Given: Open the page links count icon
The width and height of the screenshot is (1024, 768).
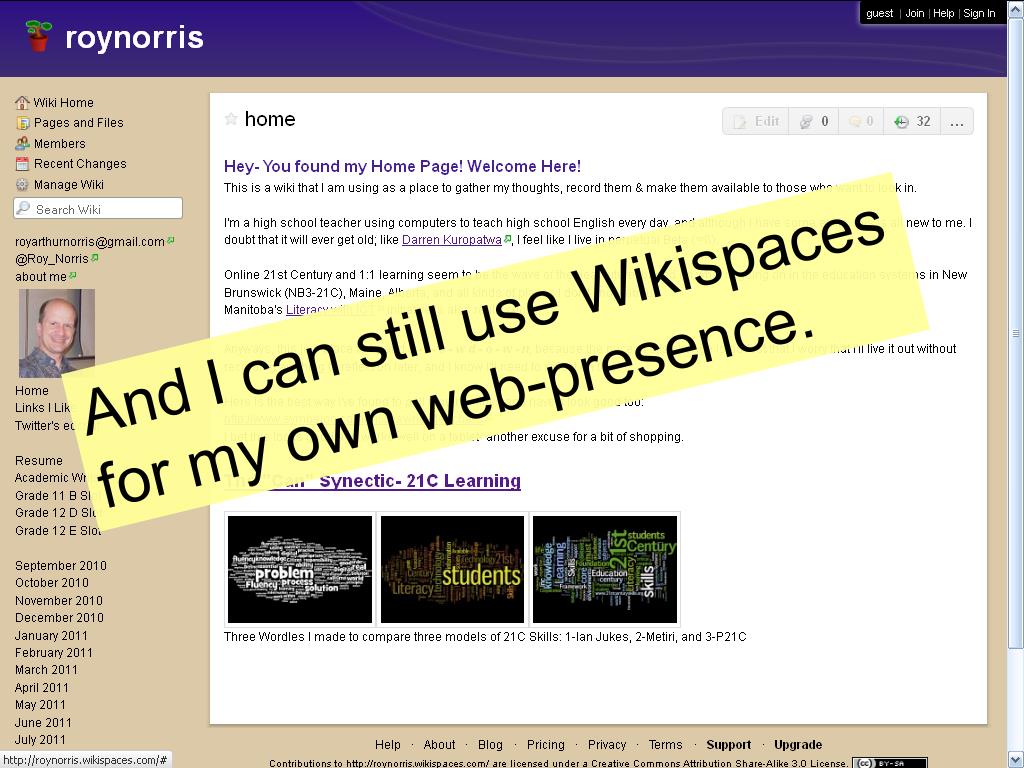Looking at the screenshot, I should coord(807,121).
